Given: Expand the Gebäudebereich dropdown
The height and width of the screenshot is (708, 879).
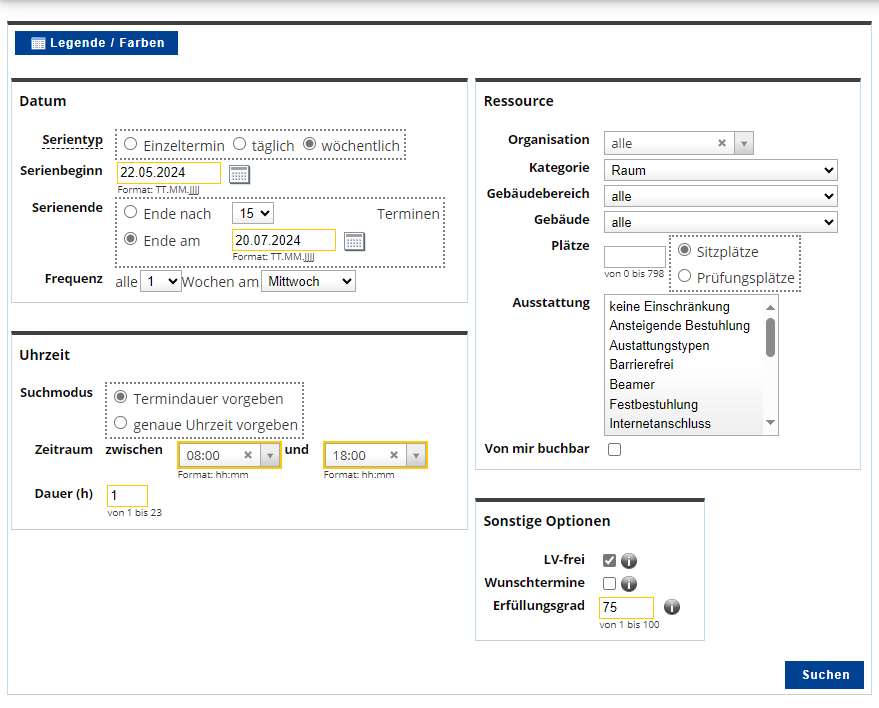Looking at the screenshot, I should (720, 196).
